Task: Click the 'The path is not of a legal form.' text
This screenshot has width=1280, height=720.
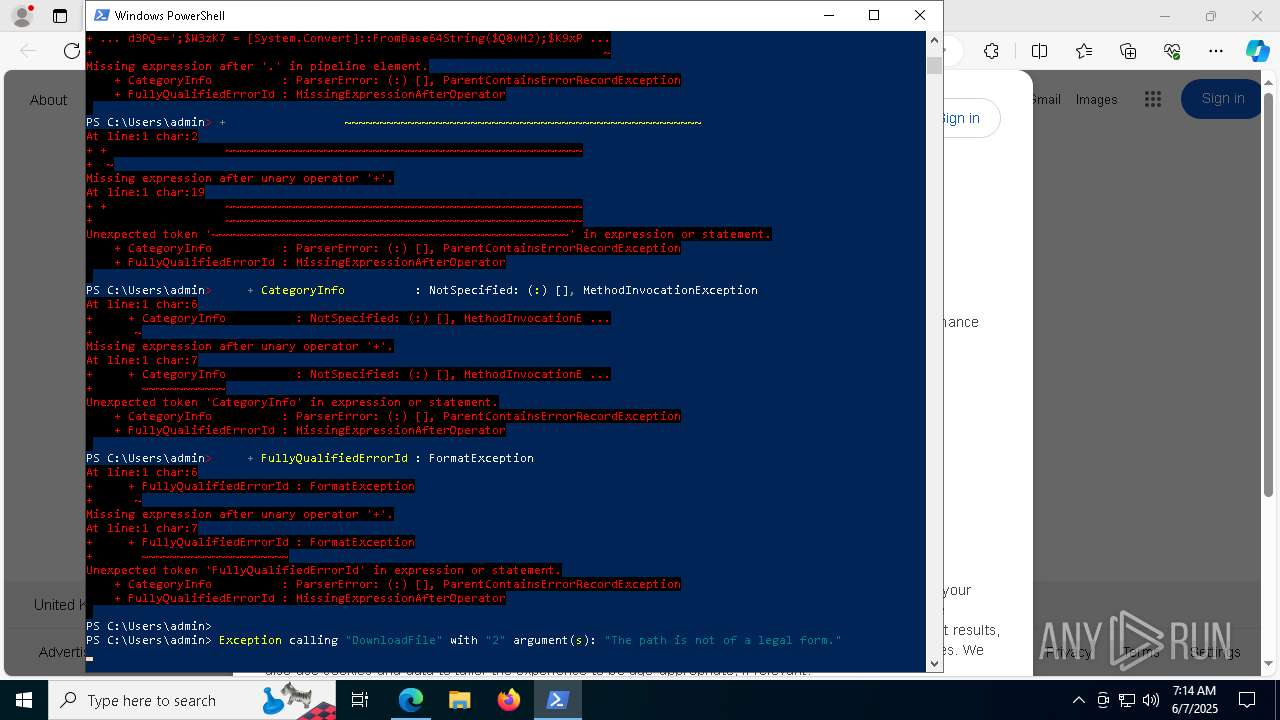Action: 723,640
